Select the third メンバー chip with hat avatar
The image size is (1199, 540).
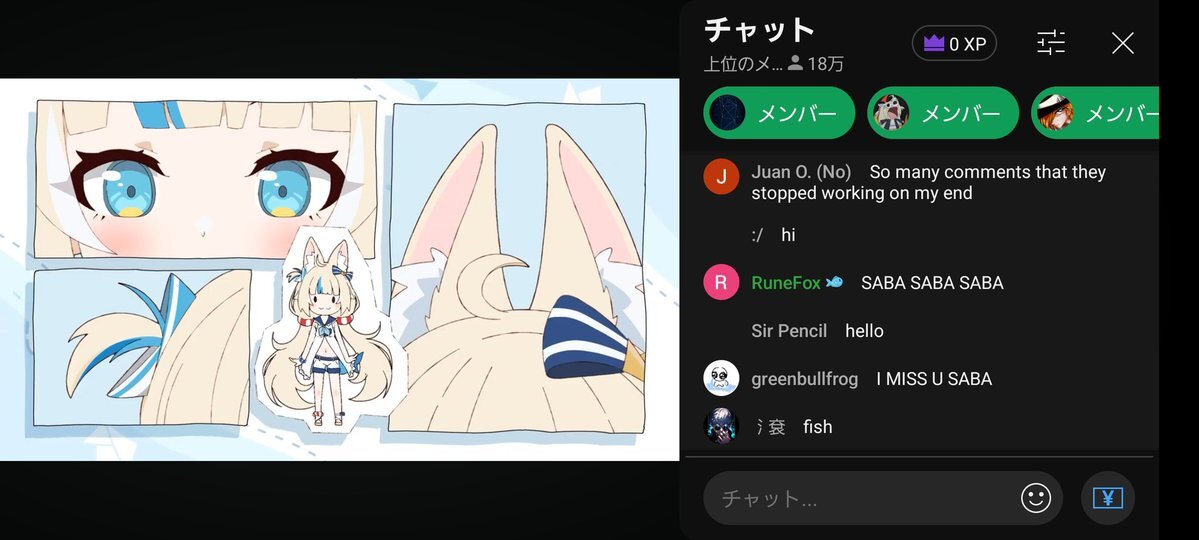point(1095,113)
